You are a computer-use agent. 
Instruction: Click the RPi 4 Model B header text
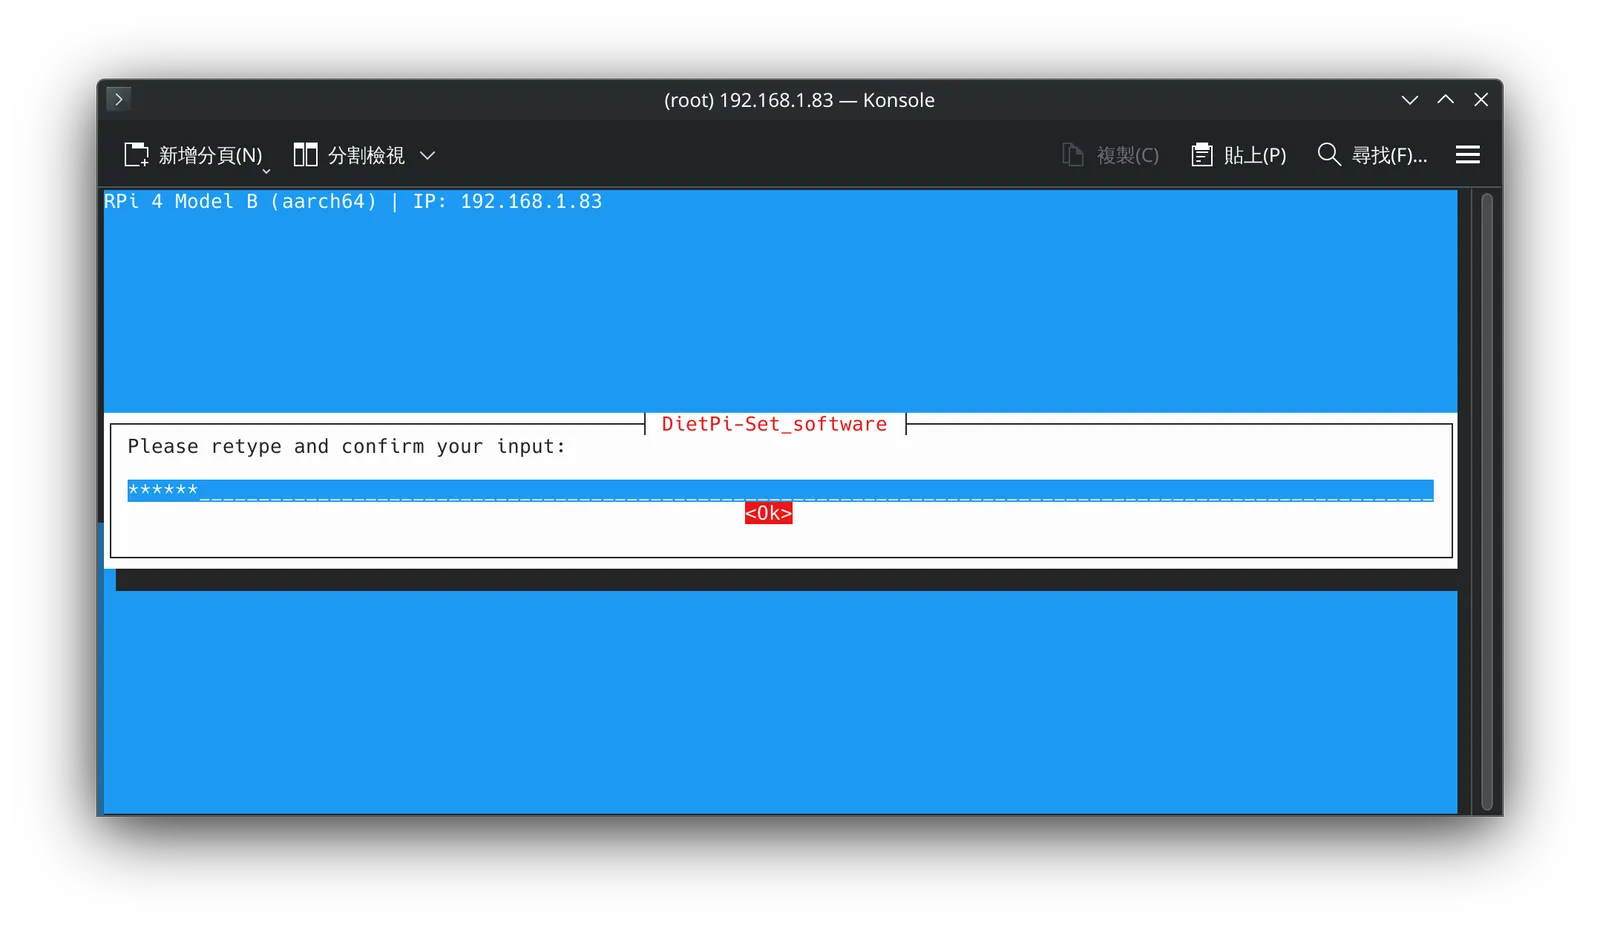coord(353,201)
